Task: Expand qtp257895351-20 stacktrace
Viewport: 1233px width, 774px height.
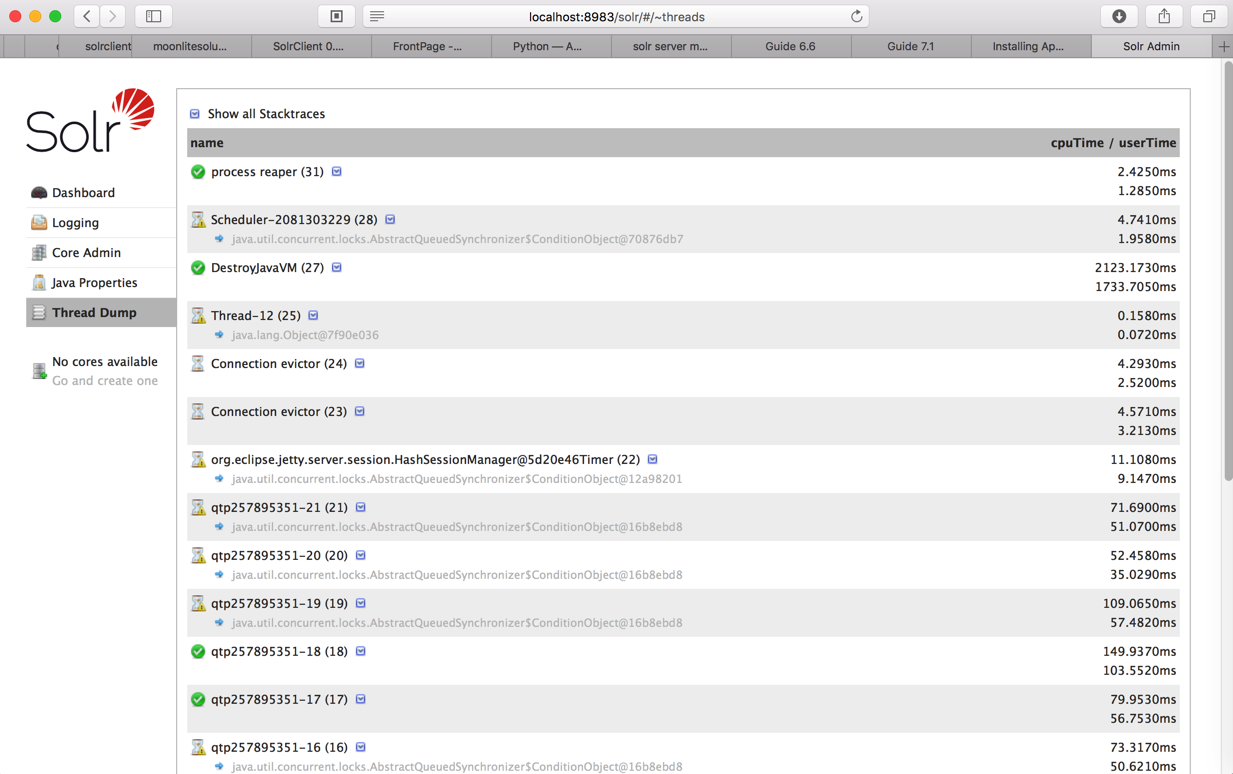Action: pos(361,556)
